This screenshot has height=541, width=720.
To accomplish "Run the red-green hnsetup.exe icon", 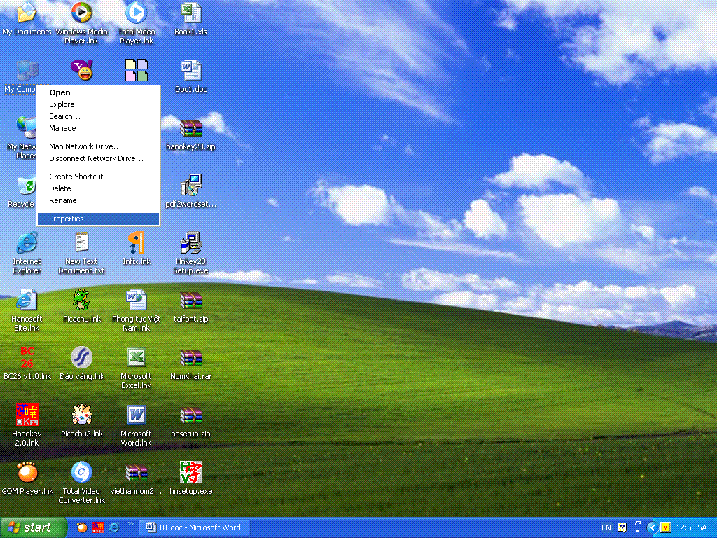I will (x=191, y=472).
